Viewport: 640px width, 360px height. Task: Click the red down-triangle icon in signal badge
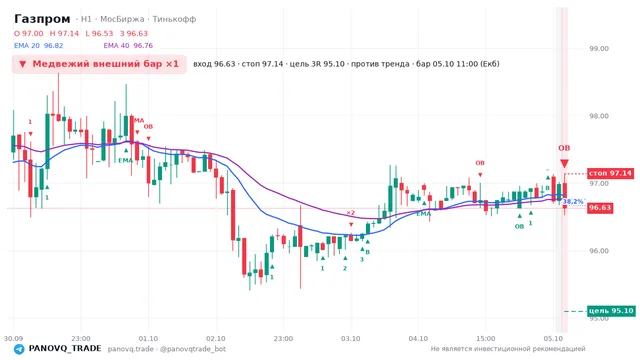pyautogui.click(x=23, y=64)
